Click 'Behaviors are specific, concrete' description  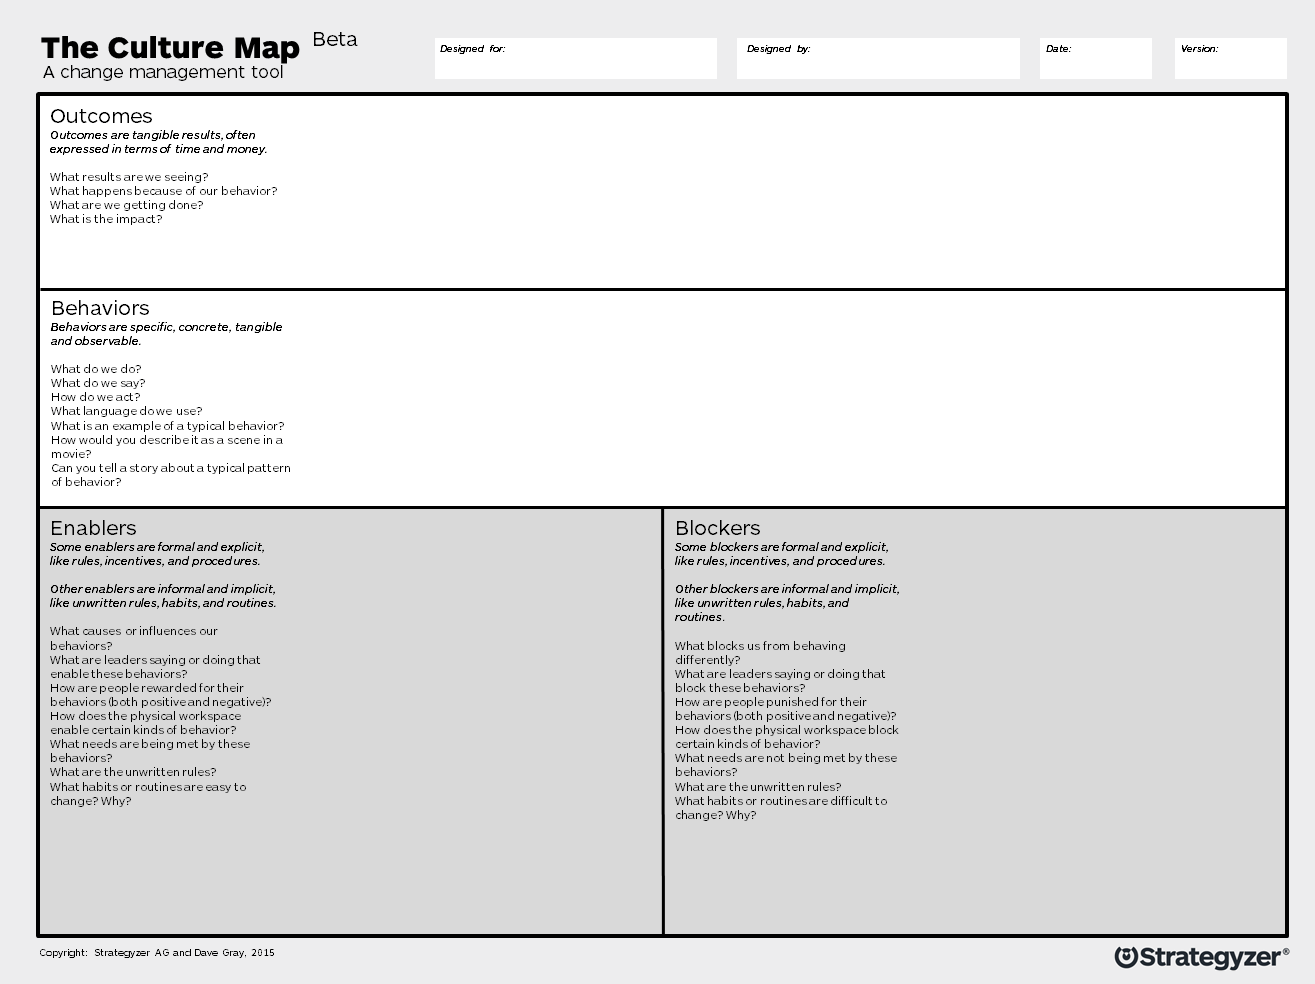167,334
